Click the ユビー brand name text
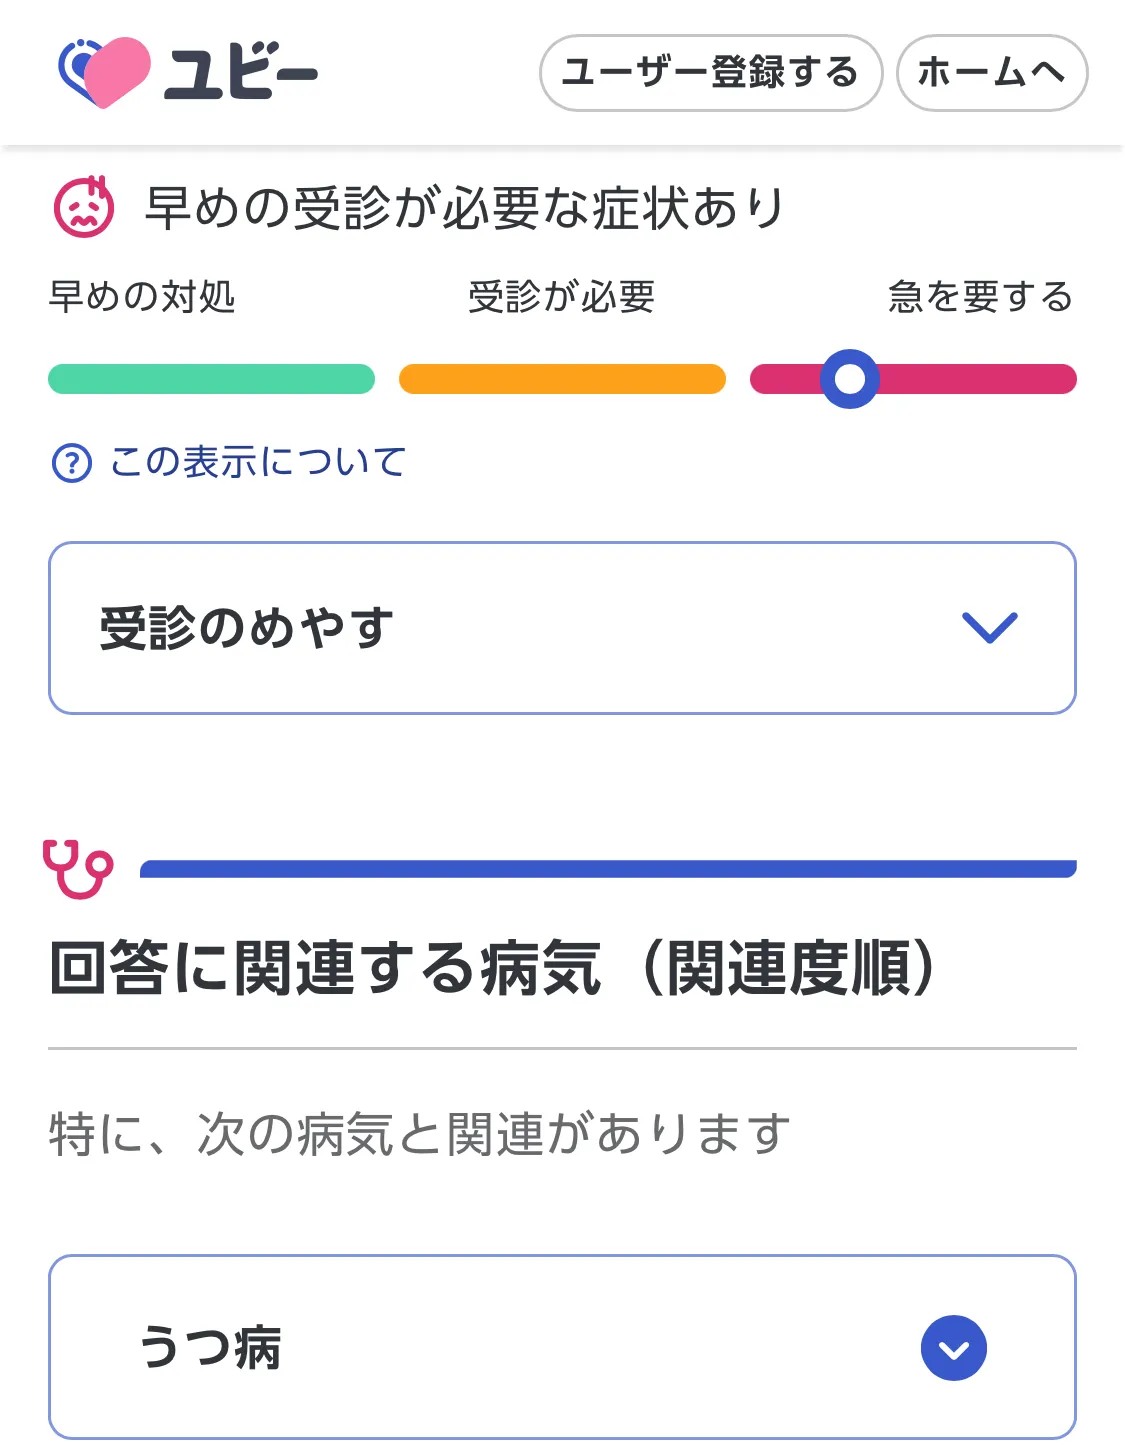 pos(241,73)
